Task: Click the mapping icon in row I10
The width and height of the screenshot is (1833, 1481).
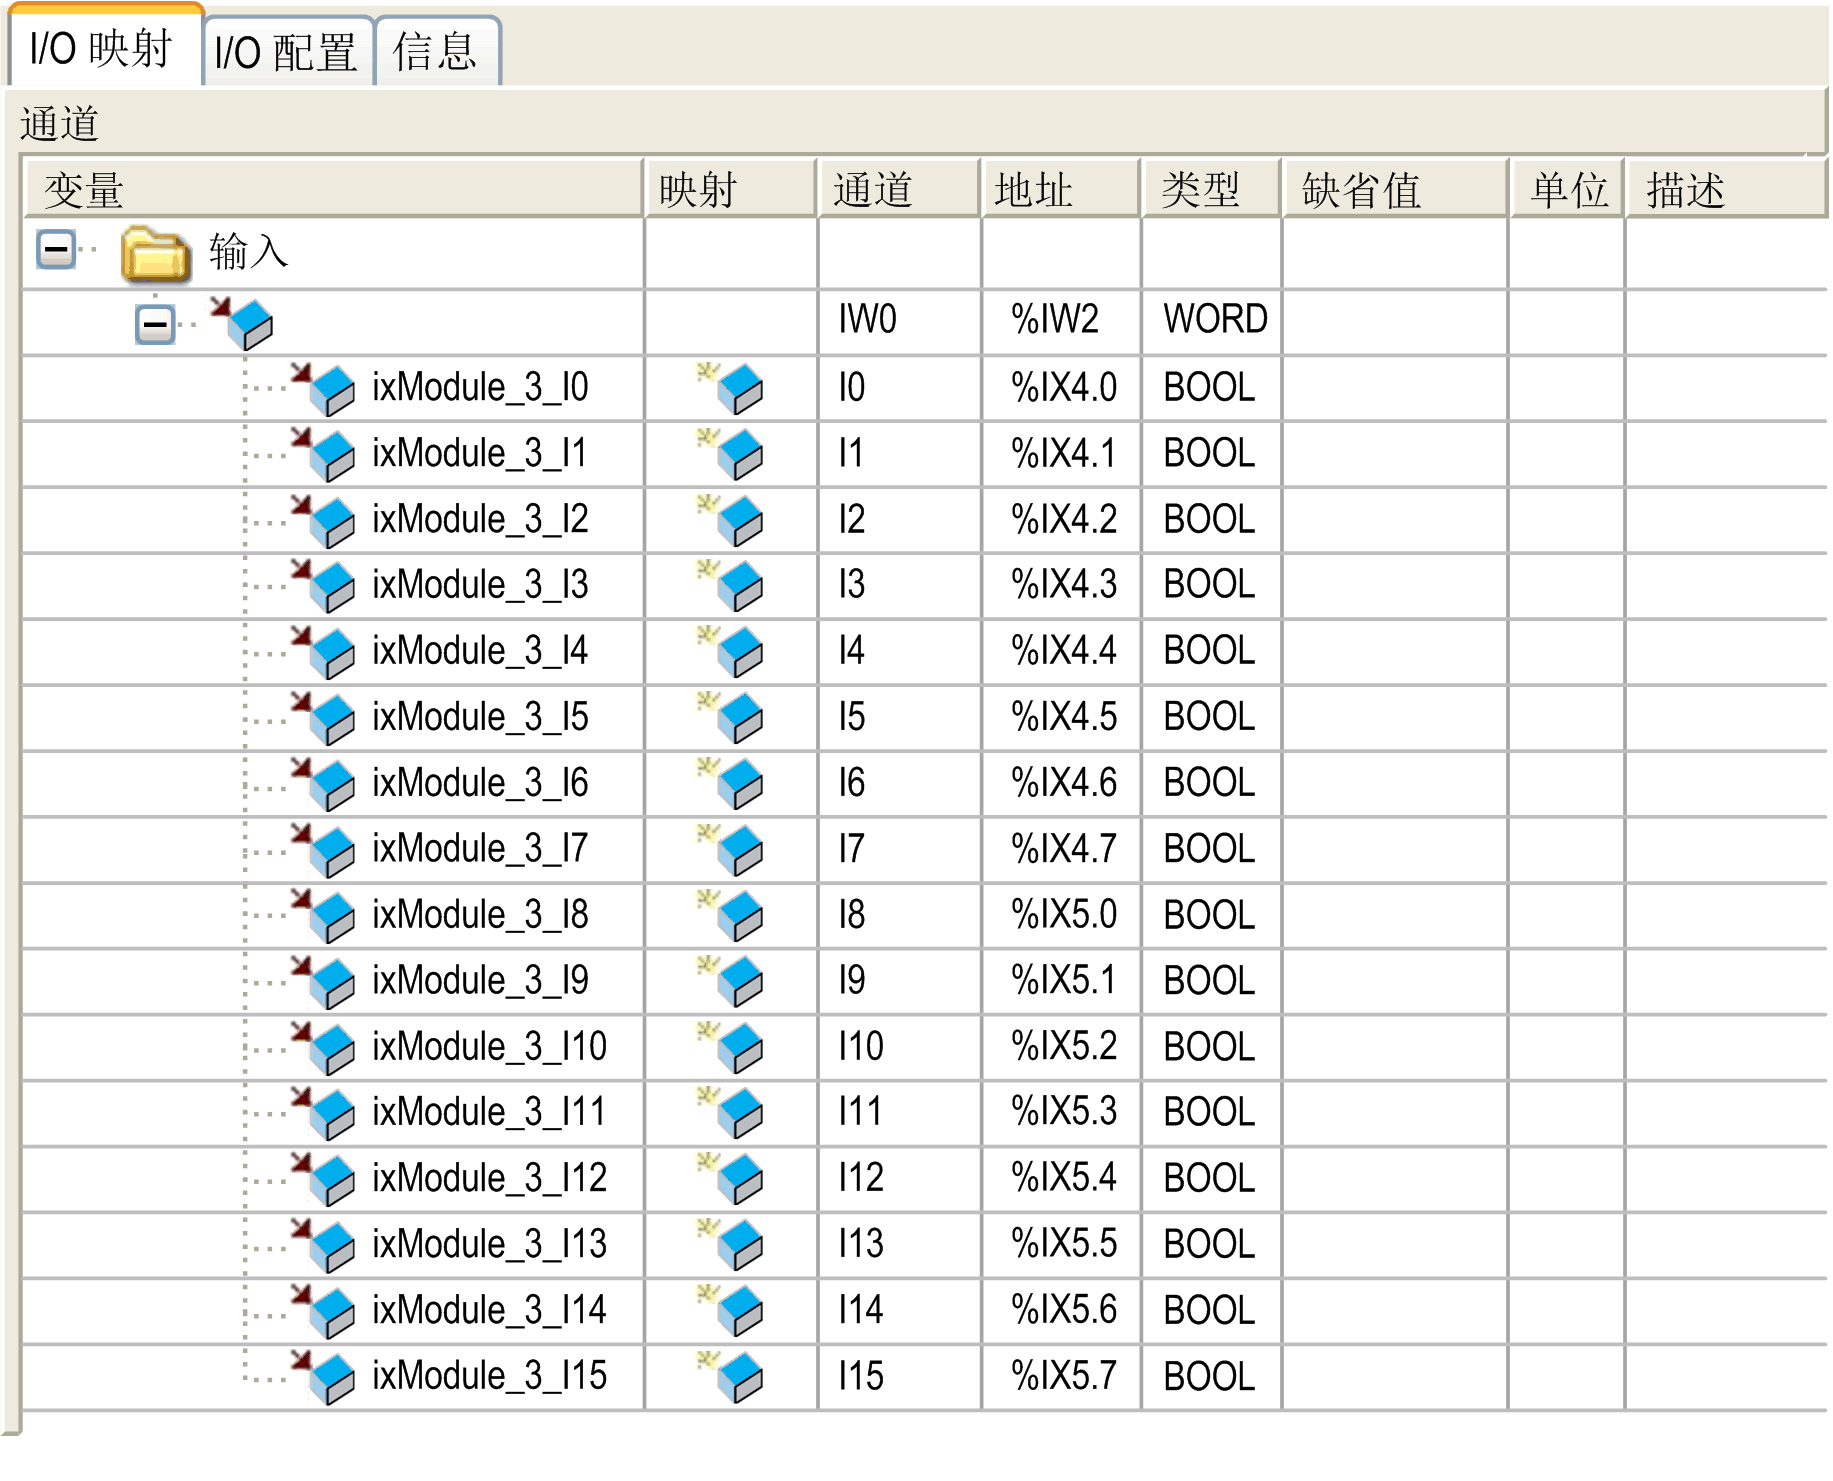Action: [x=732, y=1047]
